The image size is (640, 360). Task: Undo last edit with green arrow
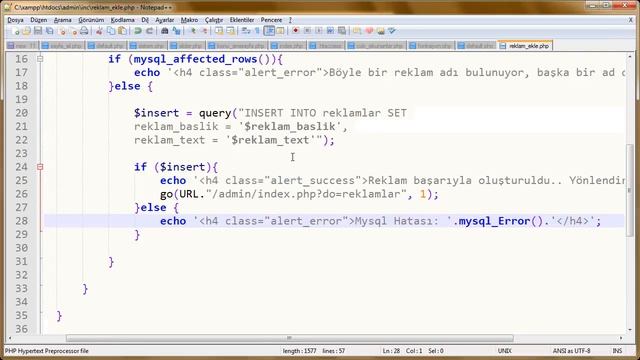[x=138, y=31]
